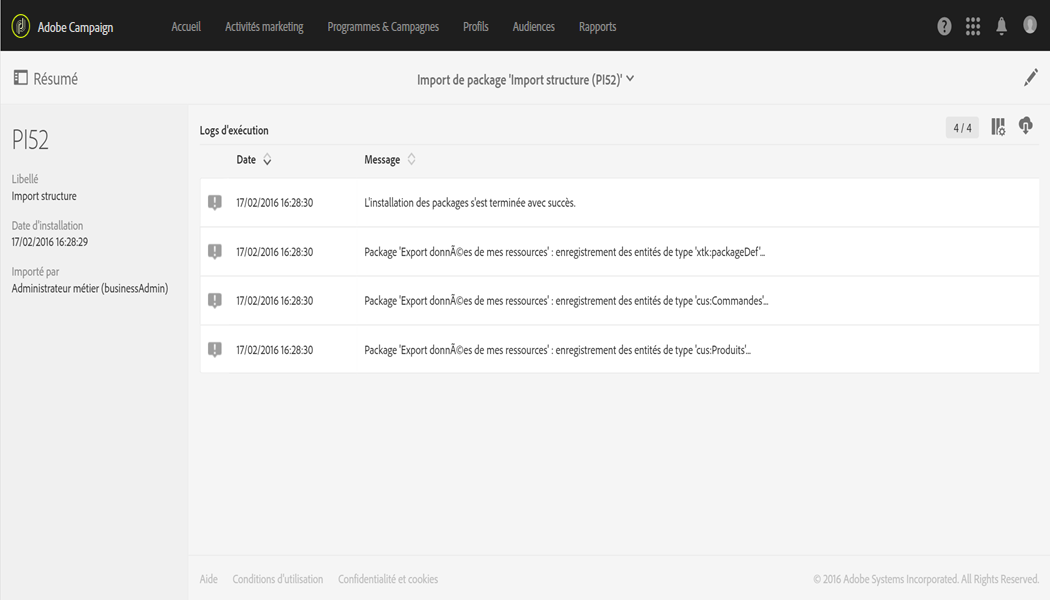The width and height of the screenshot is (1050, 600).
Task: Sort the logs by Date column
Action: (254, 160)
